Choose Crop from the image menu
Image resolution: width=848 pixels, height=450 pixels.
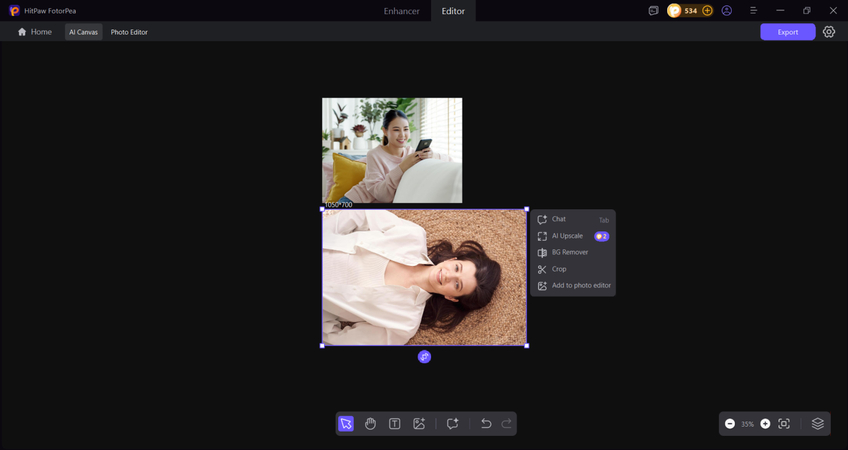(x=559, y=269)
